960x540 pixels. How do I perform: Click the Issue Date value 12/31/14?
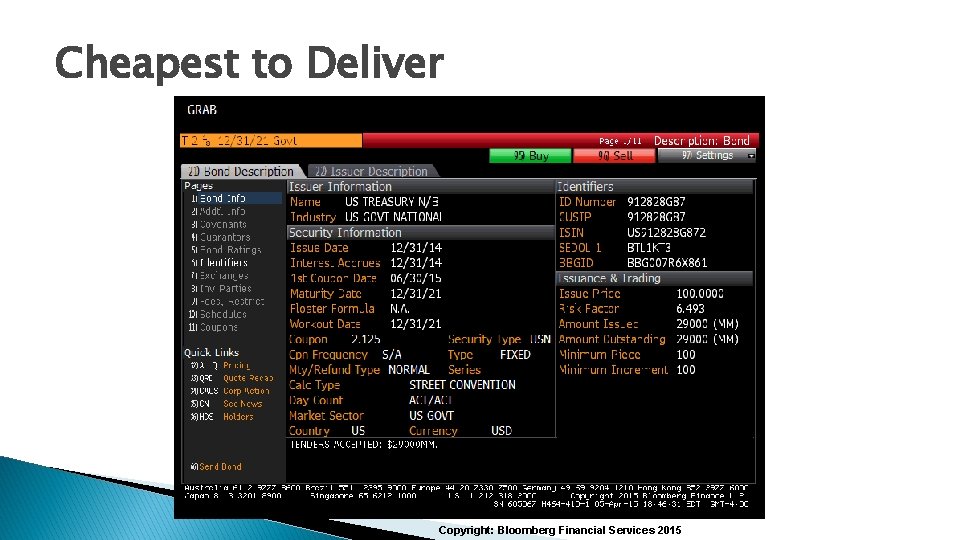[416, 248]
